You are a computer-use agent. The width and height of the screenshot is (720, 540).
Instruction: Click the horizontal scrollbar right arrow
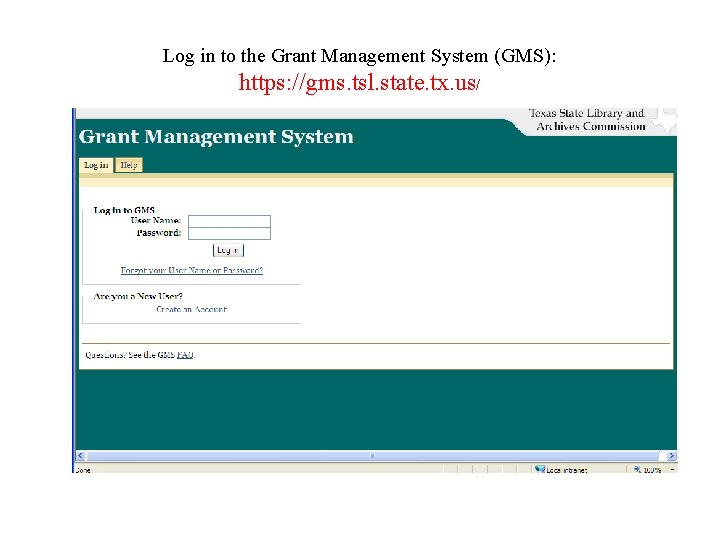tap(671, 456)
